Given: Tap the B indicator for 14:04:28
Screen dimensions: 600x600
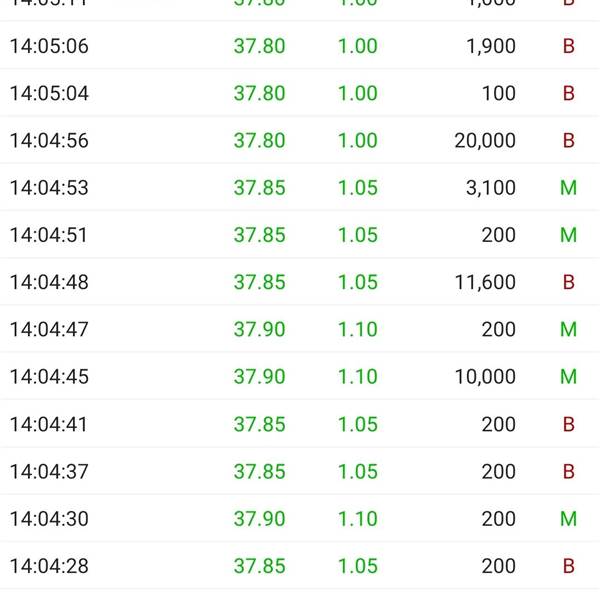Looking at the screenshot, I should tap(569, 566).
